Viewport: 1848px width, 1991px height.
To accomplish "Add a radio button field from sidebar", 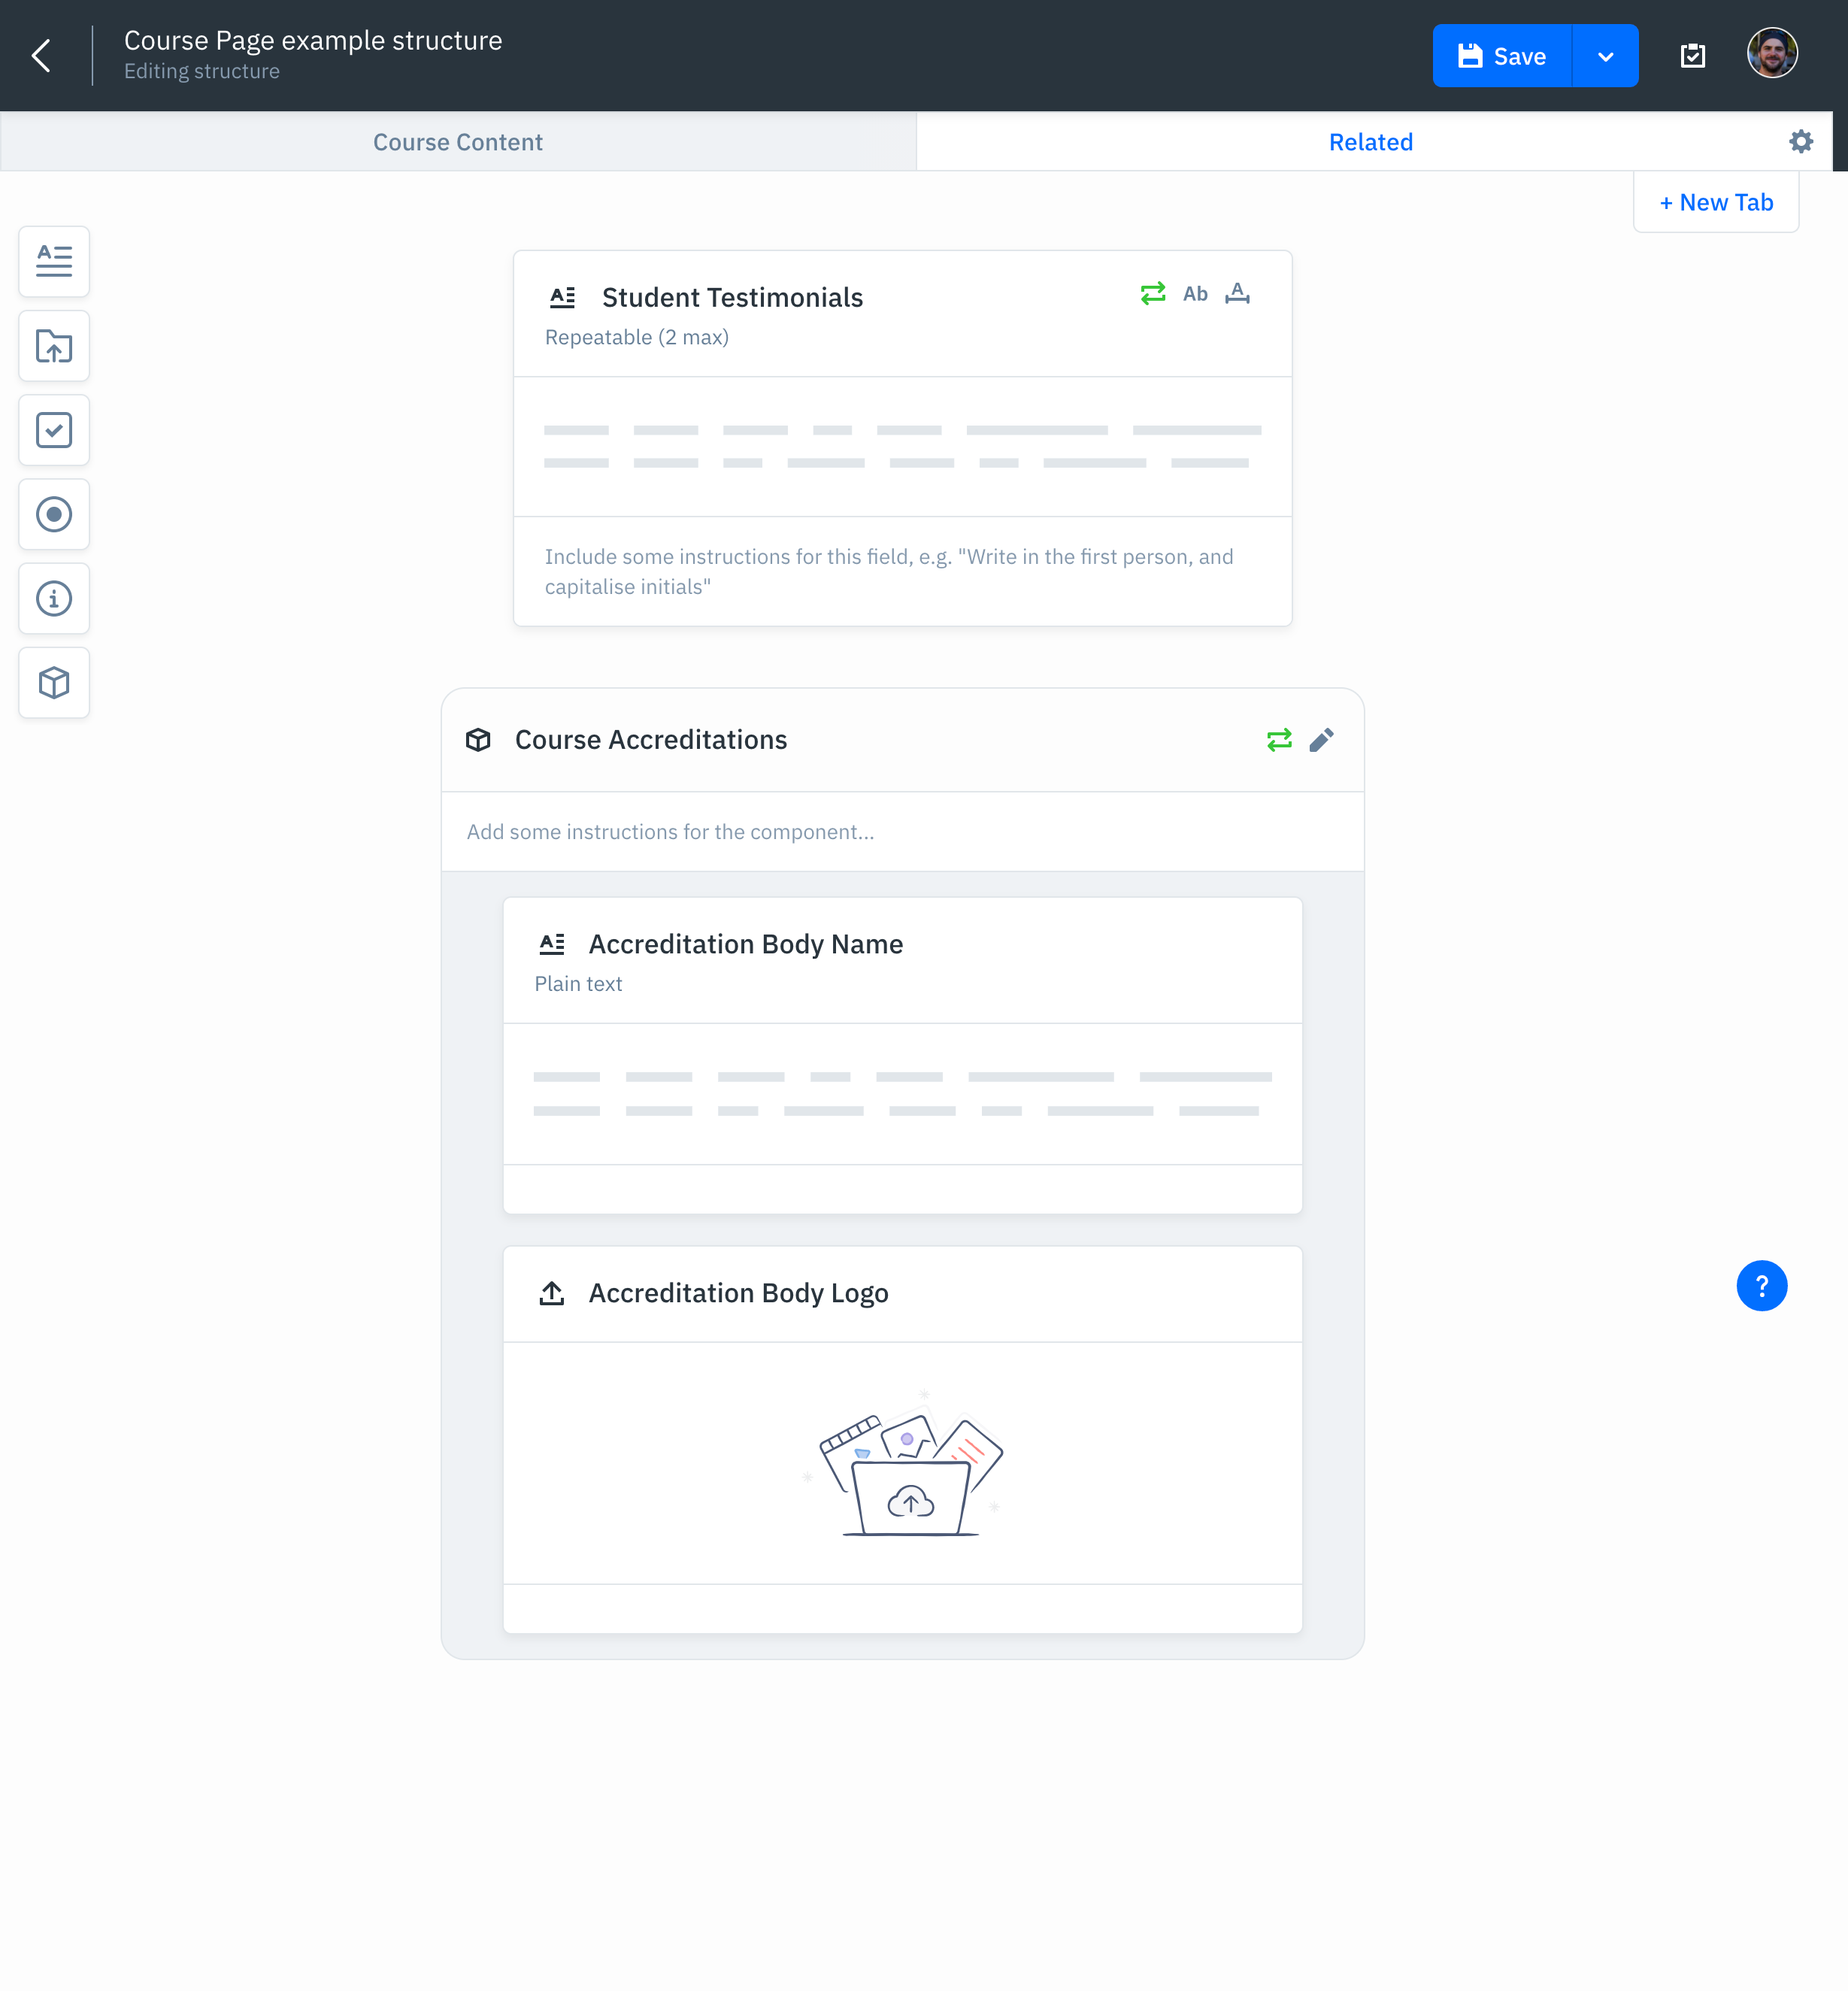I will pyautogui.click(x=54, y=514).
